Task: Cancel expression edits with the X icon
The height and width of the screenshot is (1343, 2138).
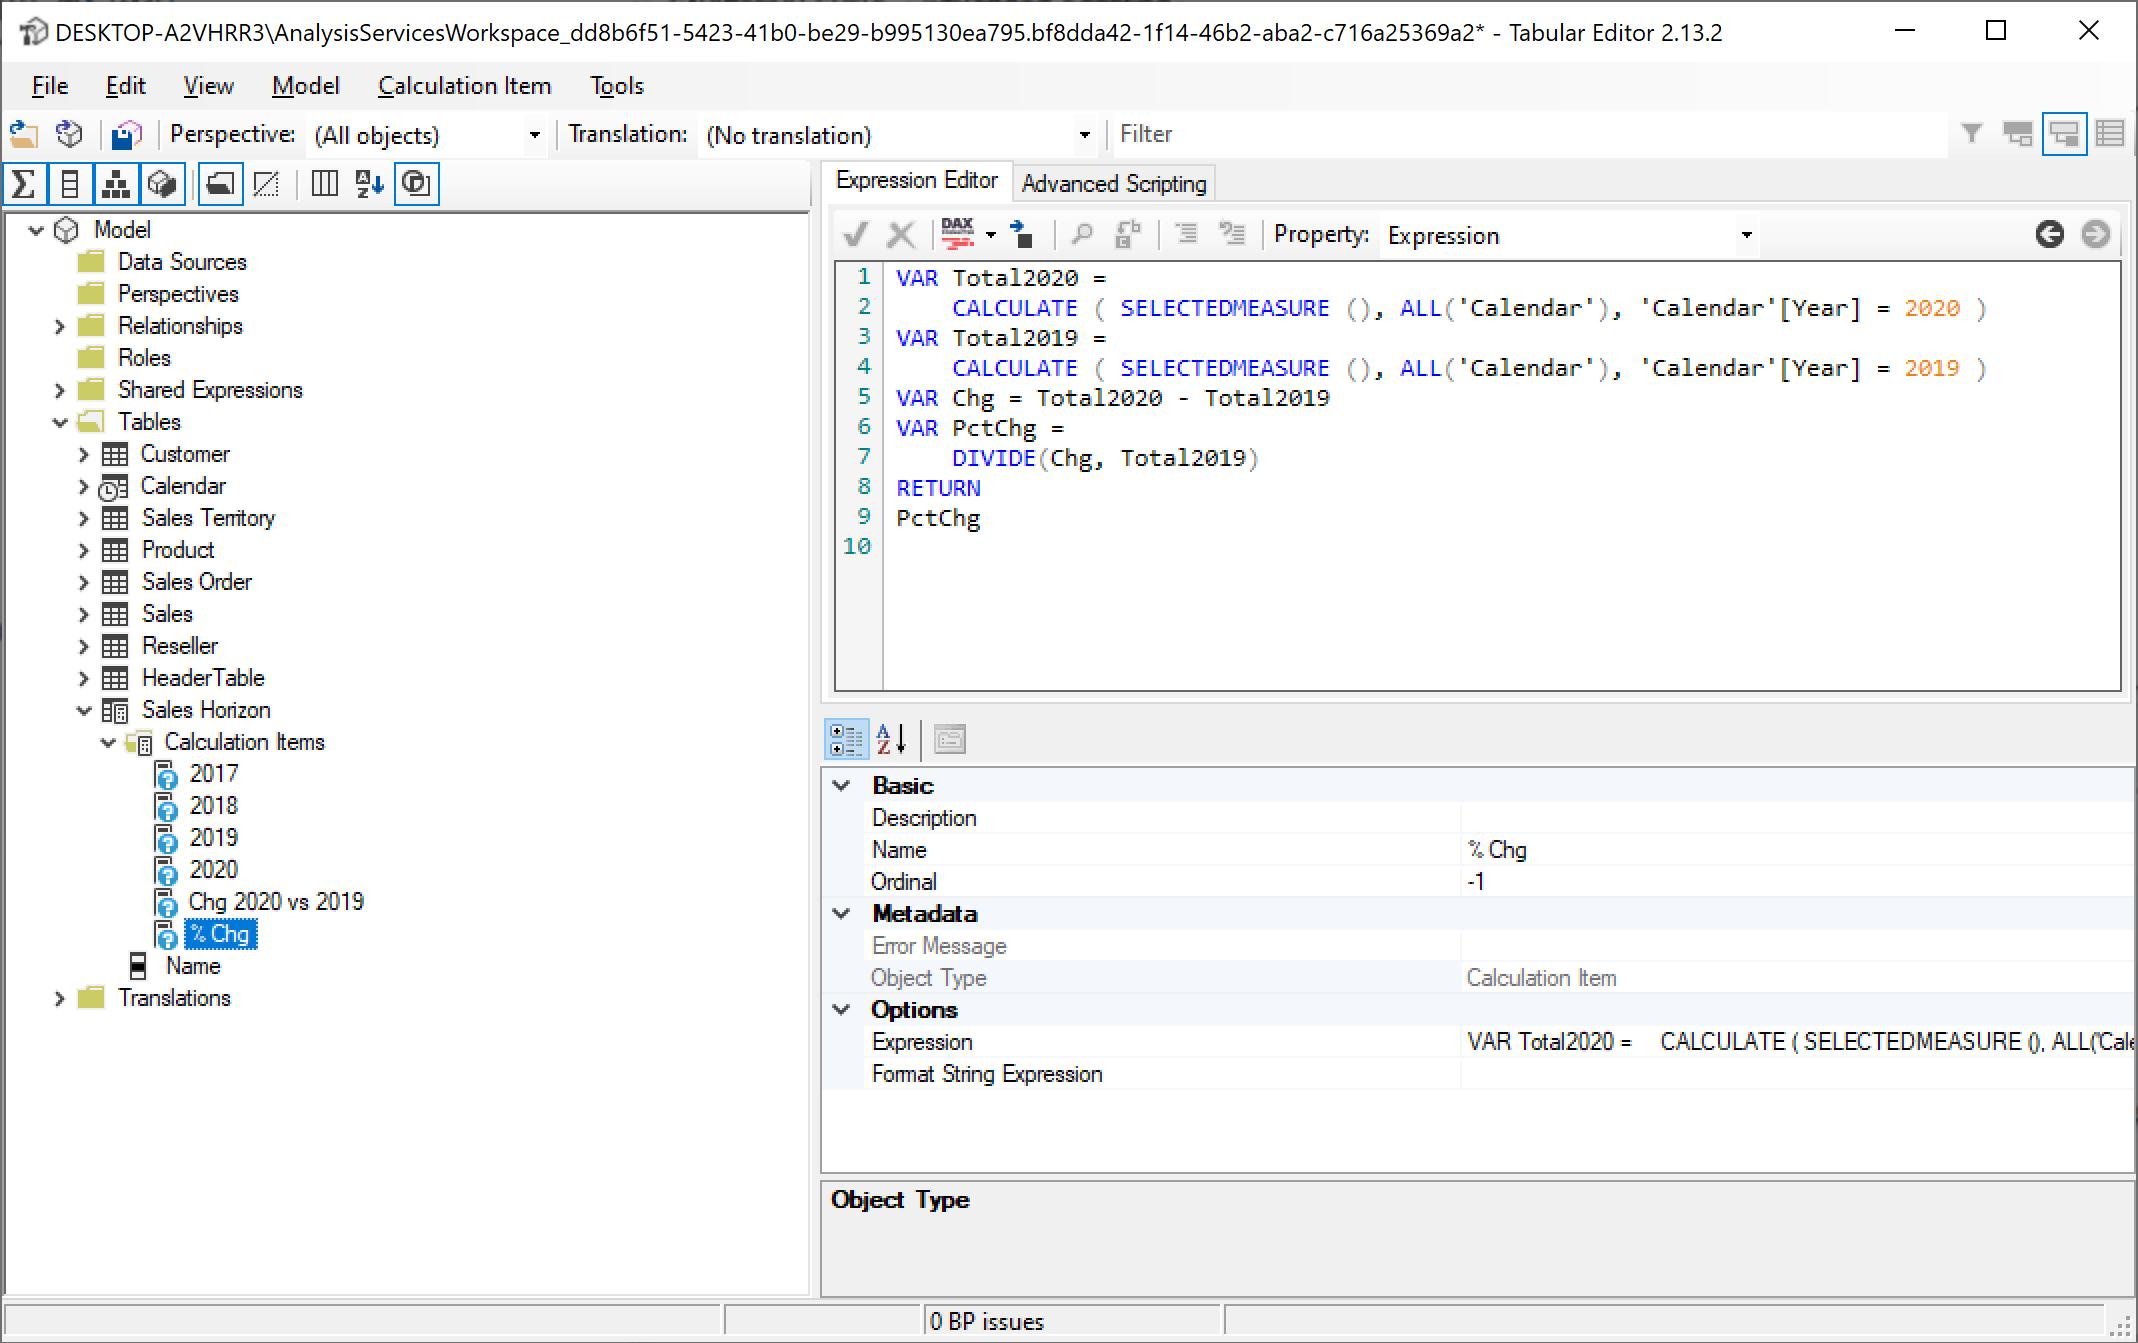Action: (902, 234)
